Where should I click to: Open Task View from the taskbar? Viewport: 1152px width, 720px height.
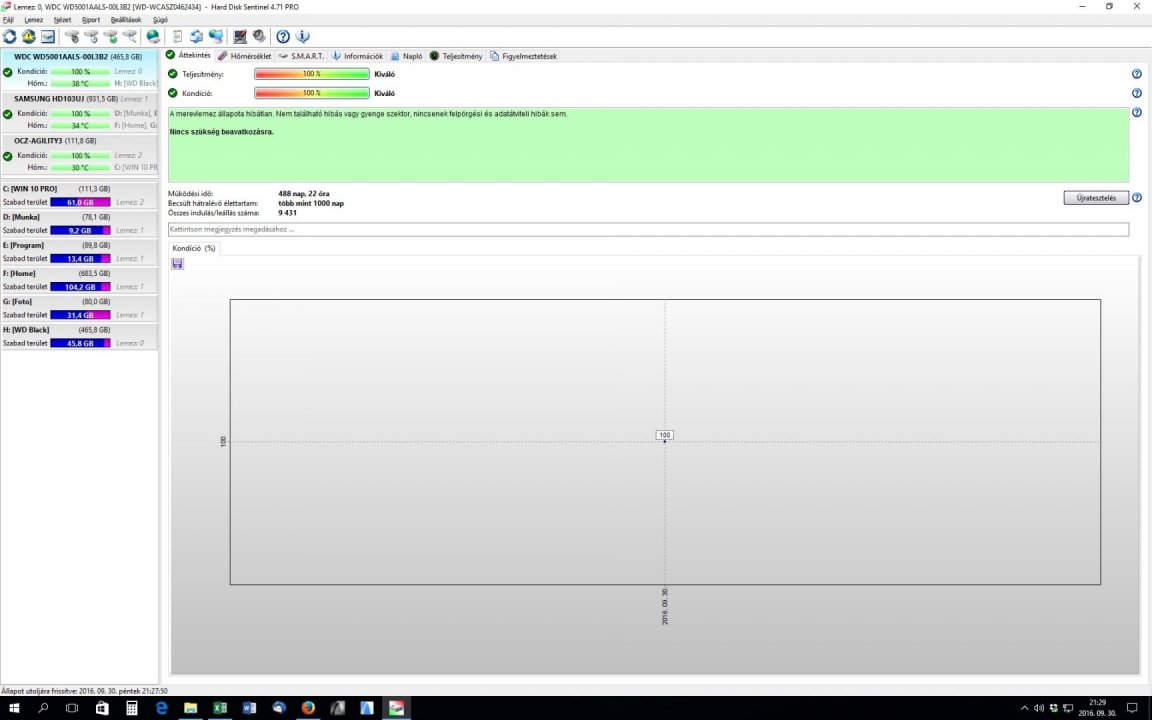pos(71,708)
